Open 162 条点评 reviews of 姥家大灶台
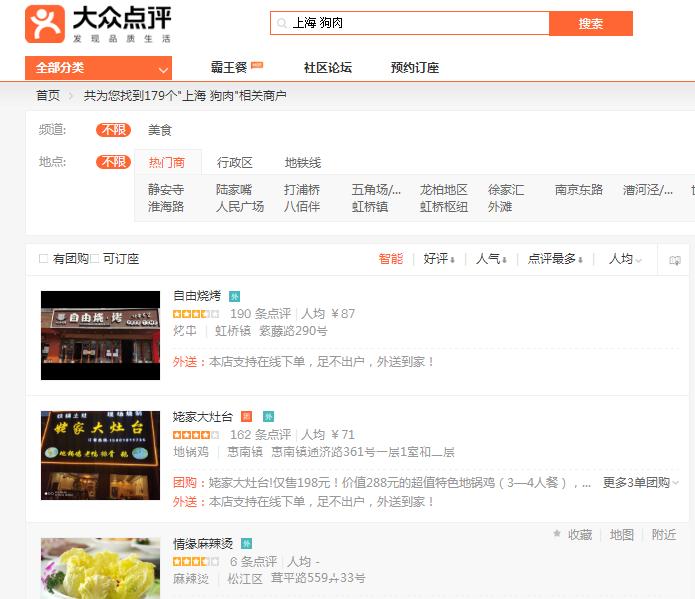The image size is (695, 599). (261, 435)
